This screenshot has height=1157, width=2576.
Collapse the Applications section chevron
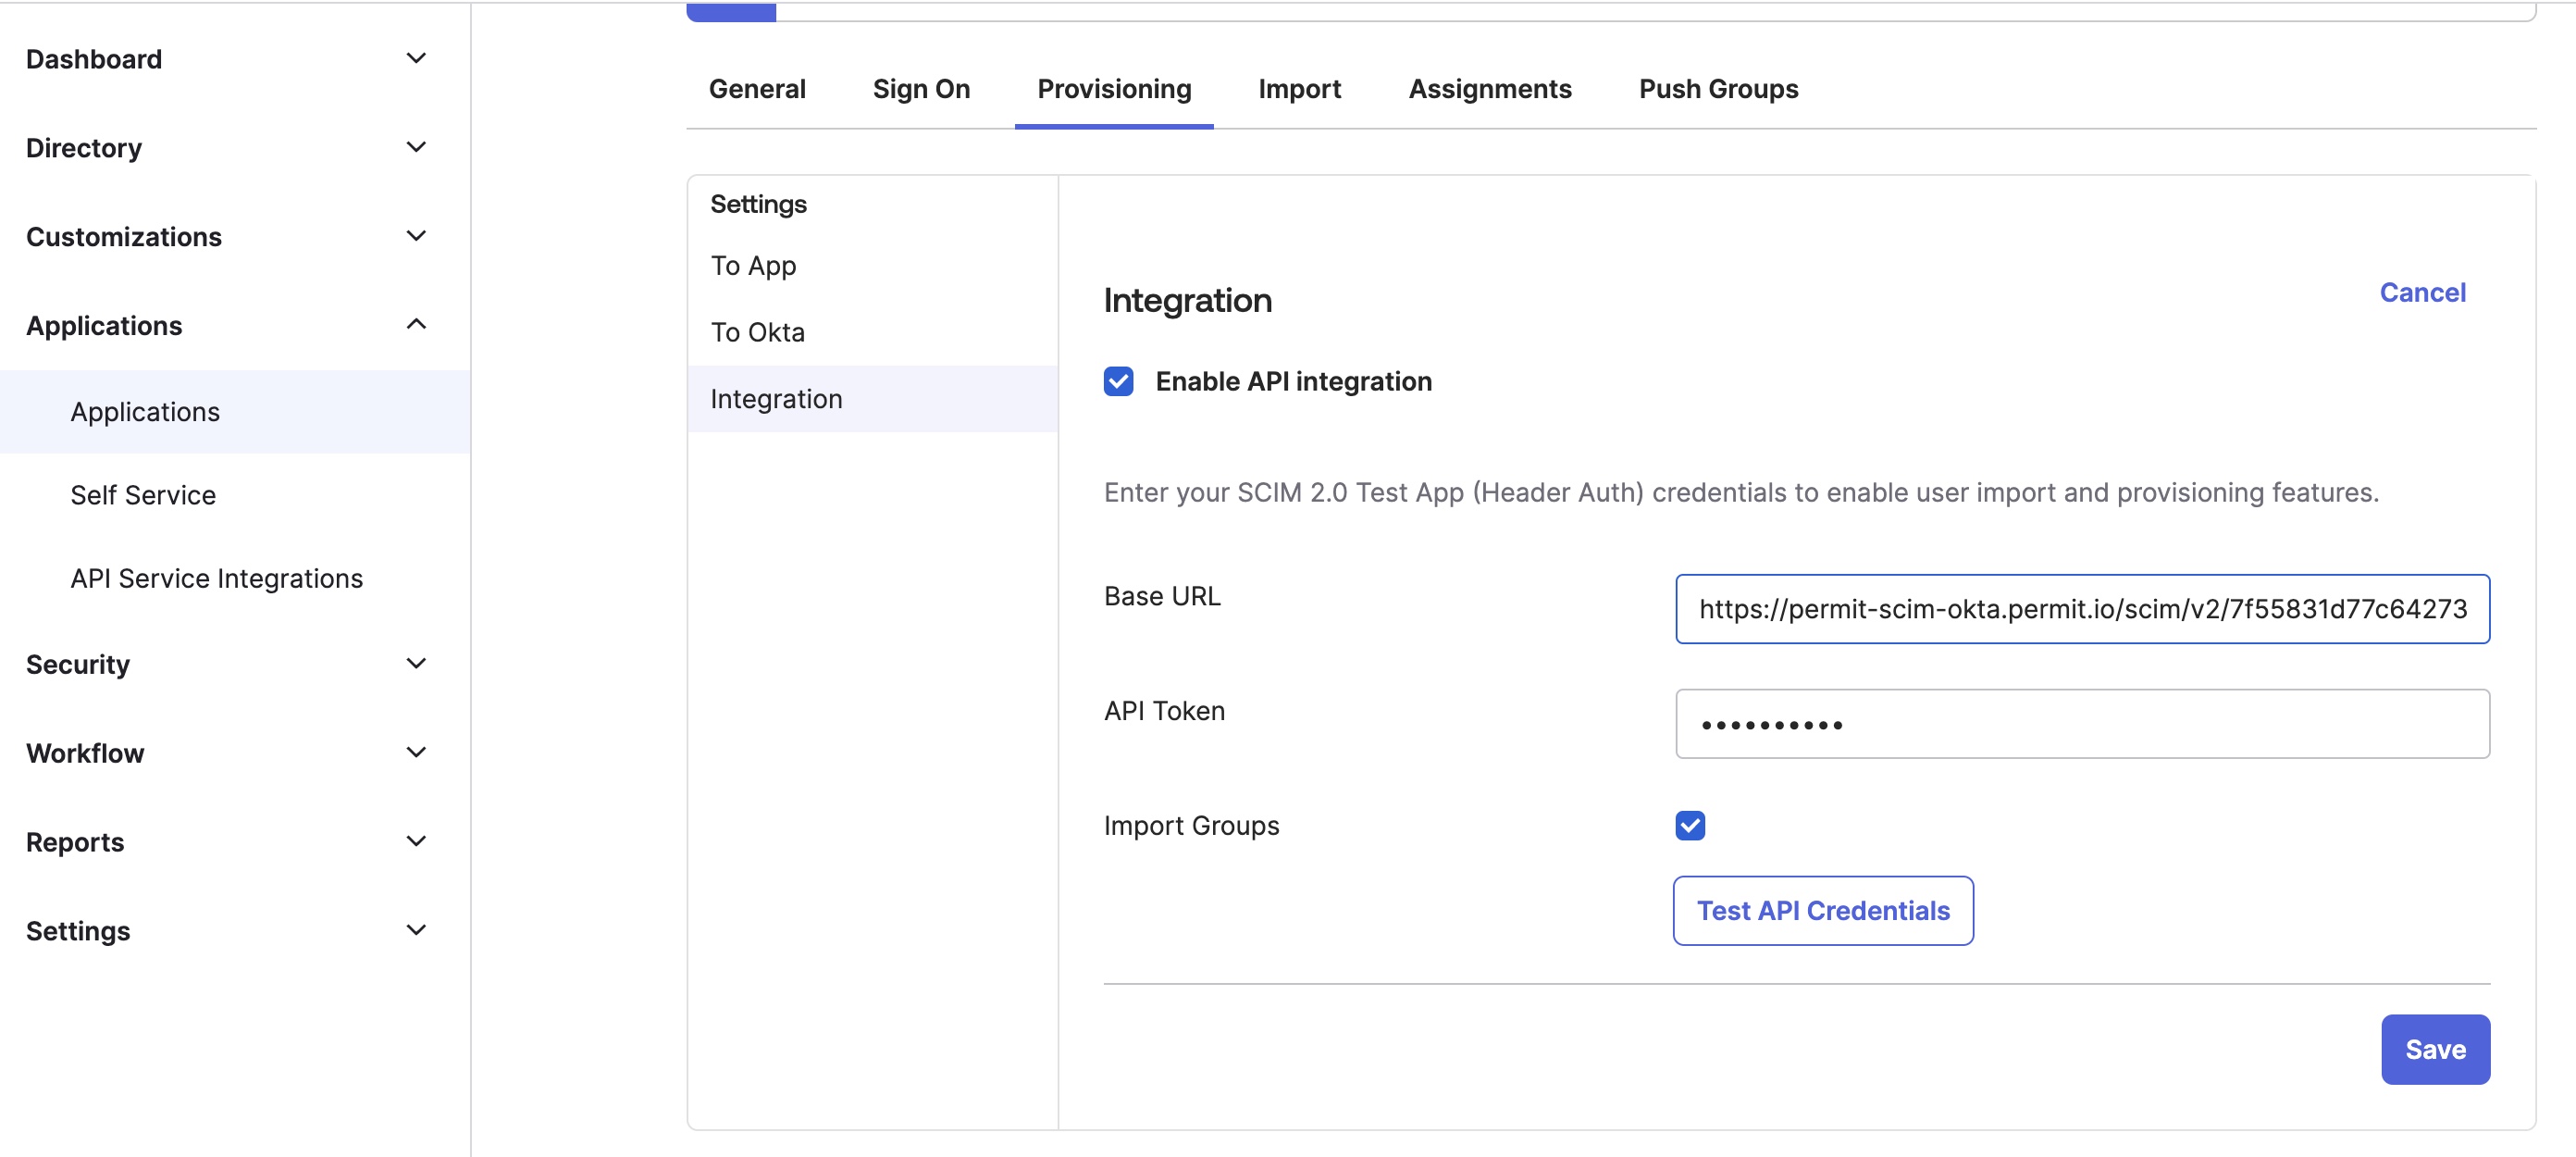tap(416, 324)
